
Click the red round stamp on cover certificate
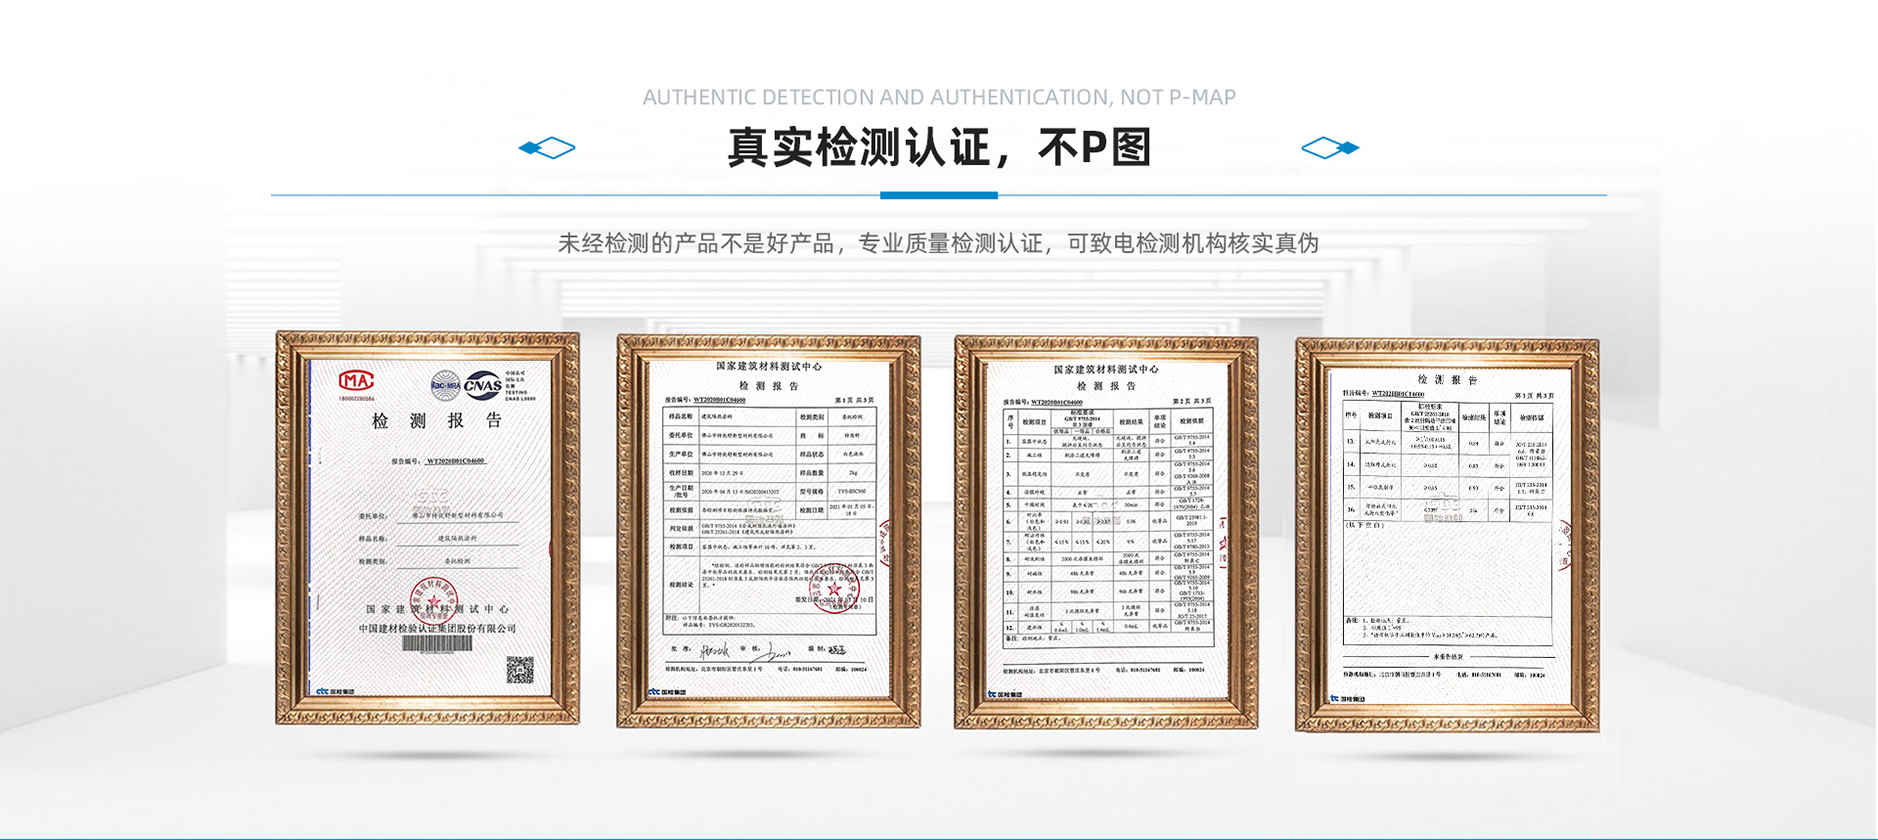click(x=433, y=598)
